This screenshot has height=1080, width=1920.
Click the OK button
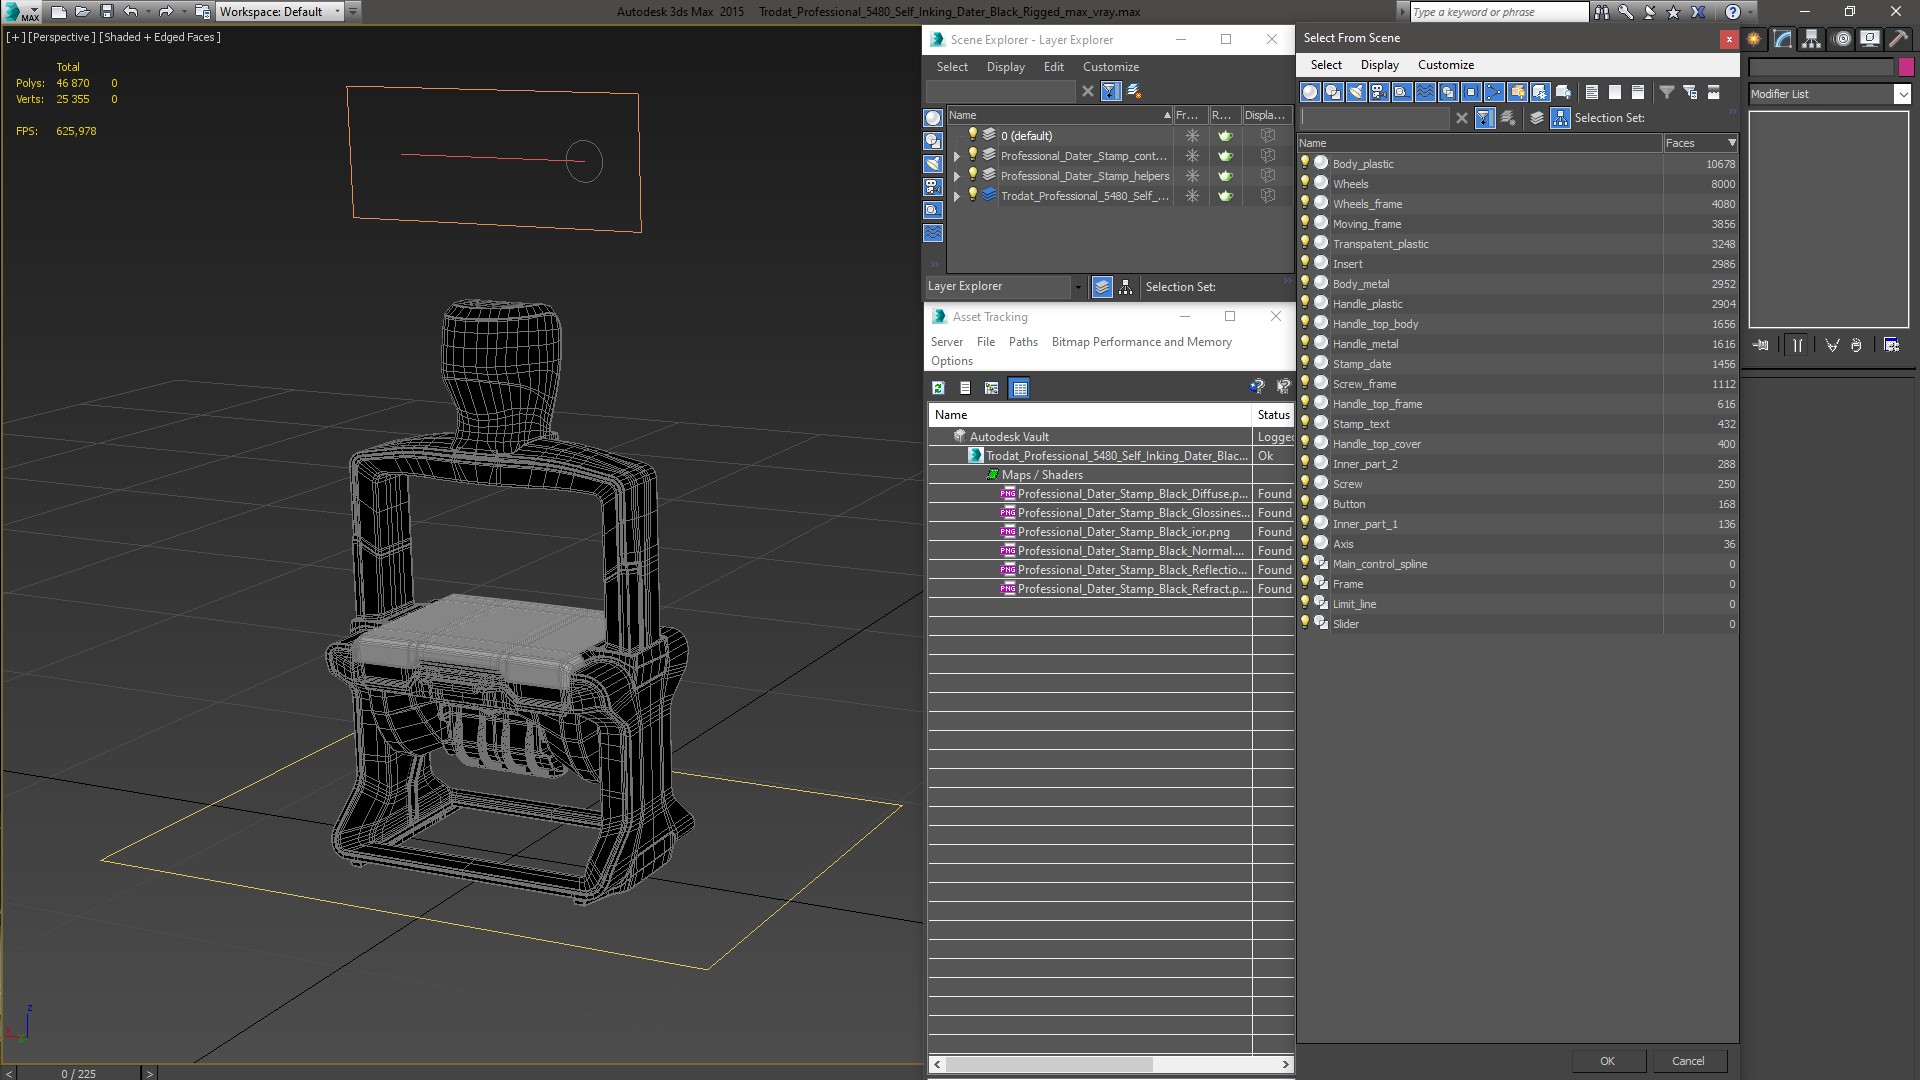point(1607,1061)
